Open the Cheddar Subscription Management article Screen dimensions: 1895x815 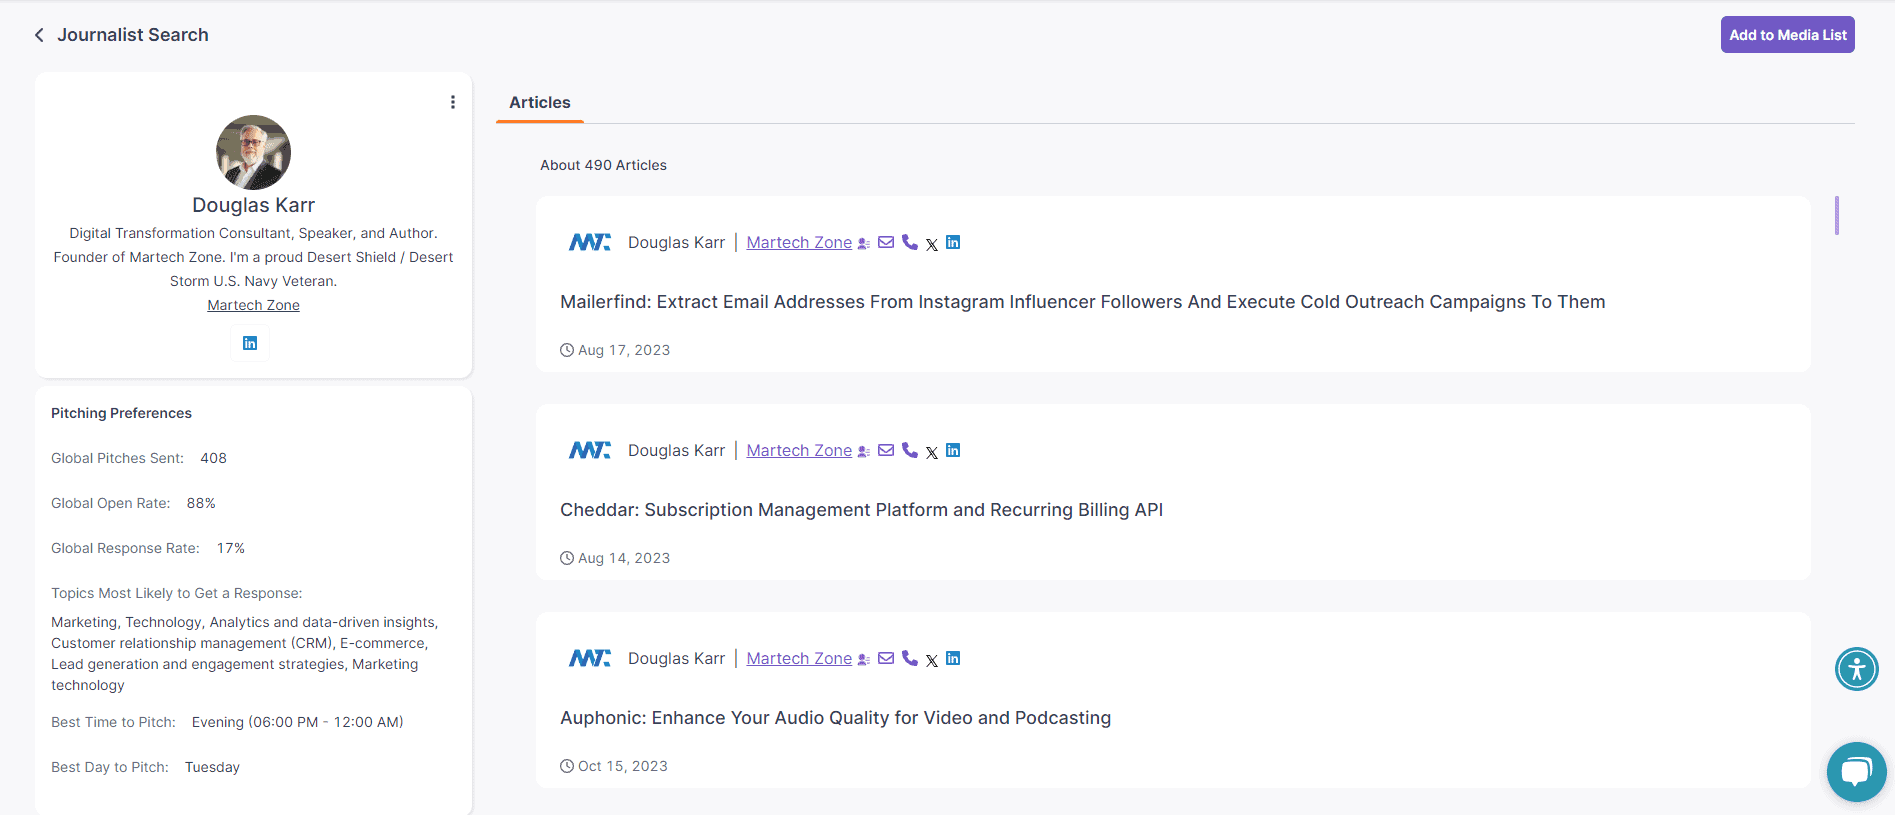tap(861, 510)
